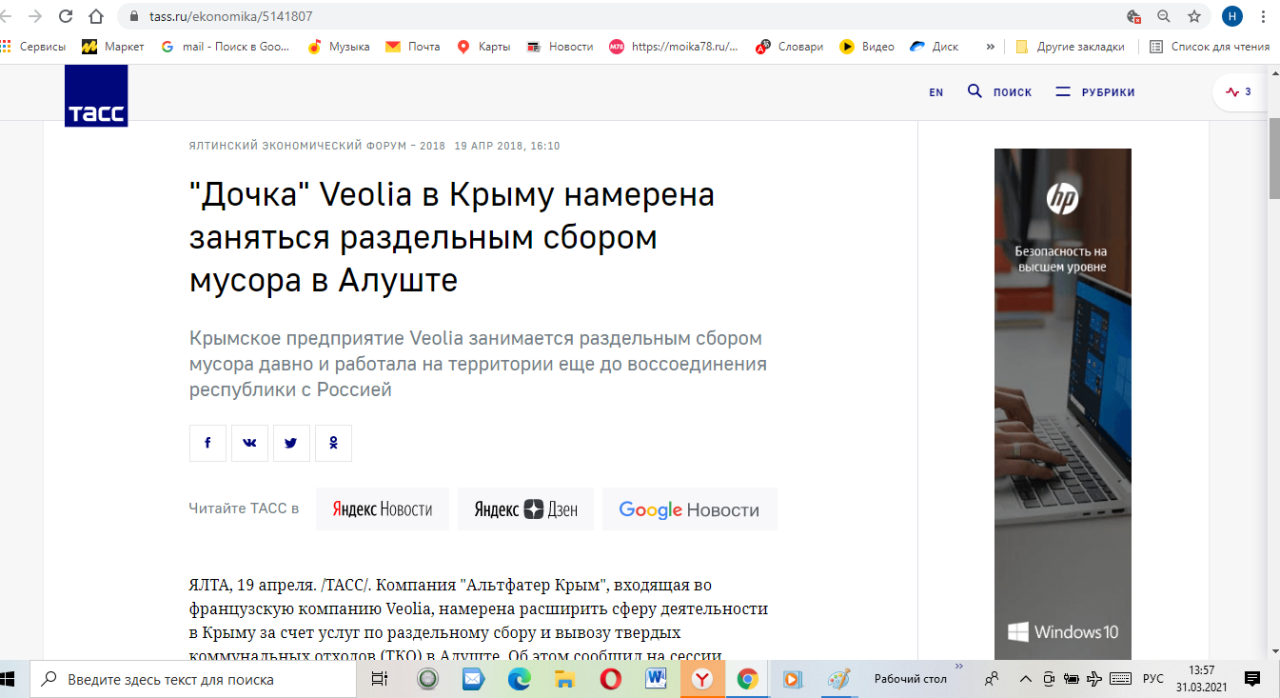Open Новости bookmark
Viewport: 1280px width, 698px height.
click(560, 46)
